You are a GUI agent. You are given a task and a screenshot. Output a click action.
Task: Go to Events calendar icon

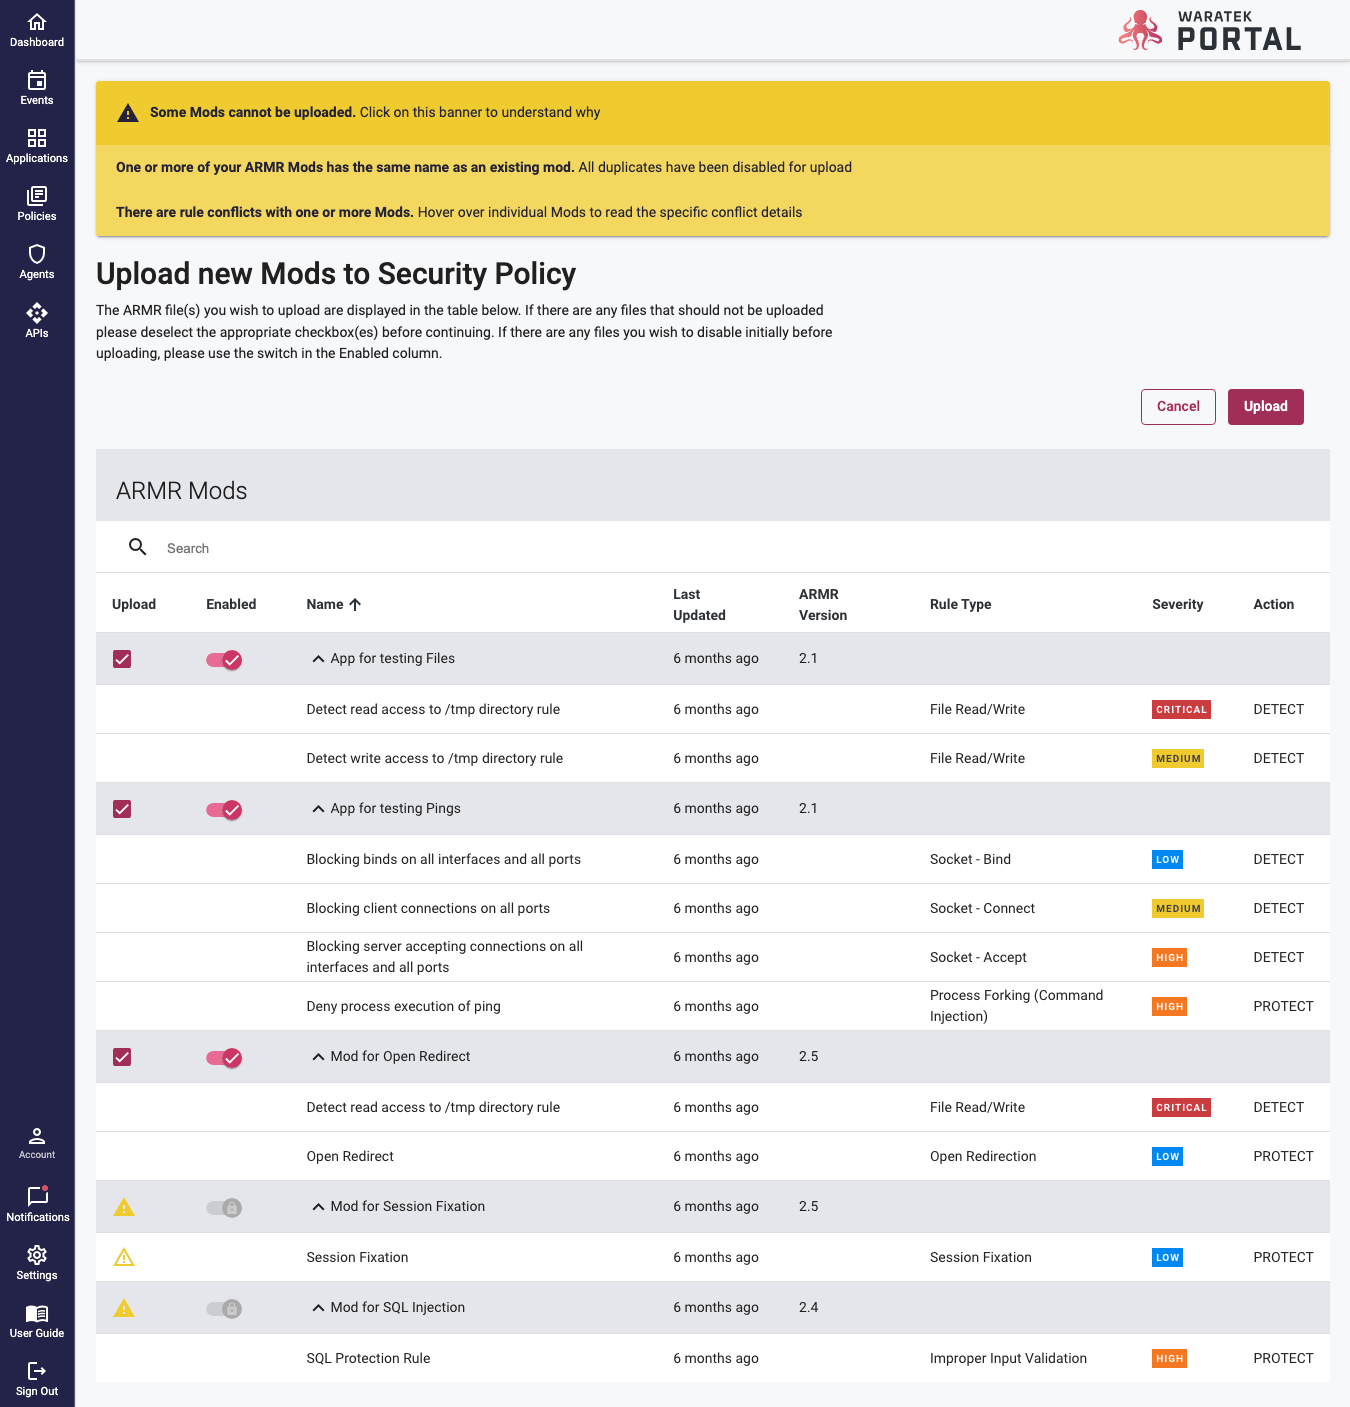pos(37,80)
